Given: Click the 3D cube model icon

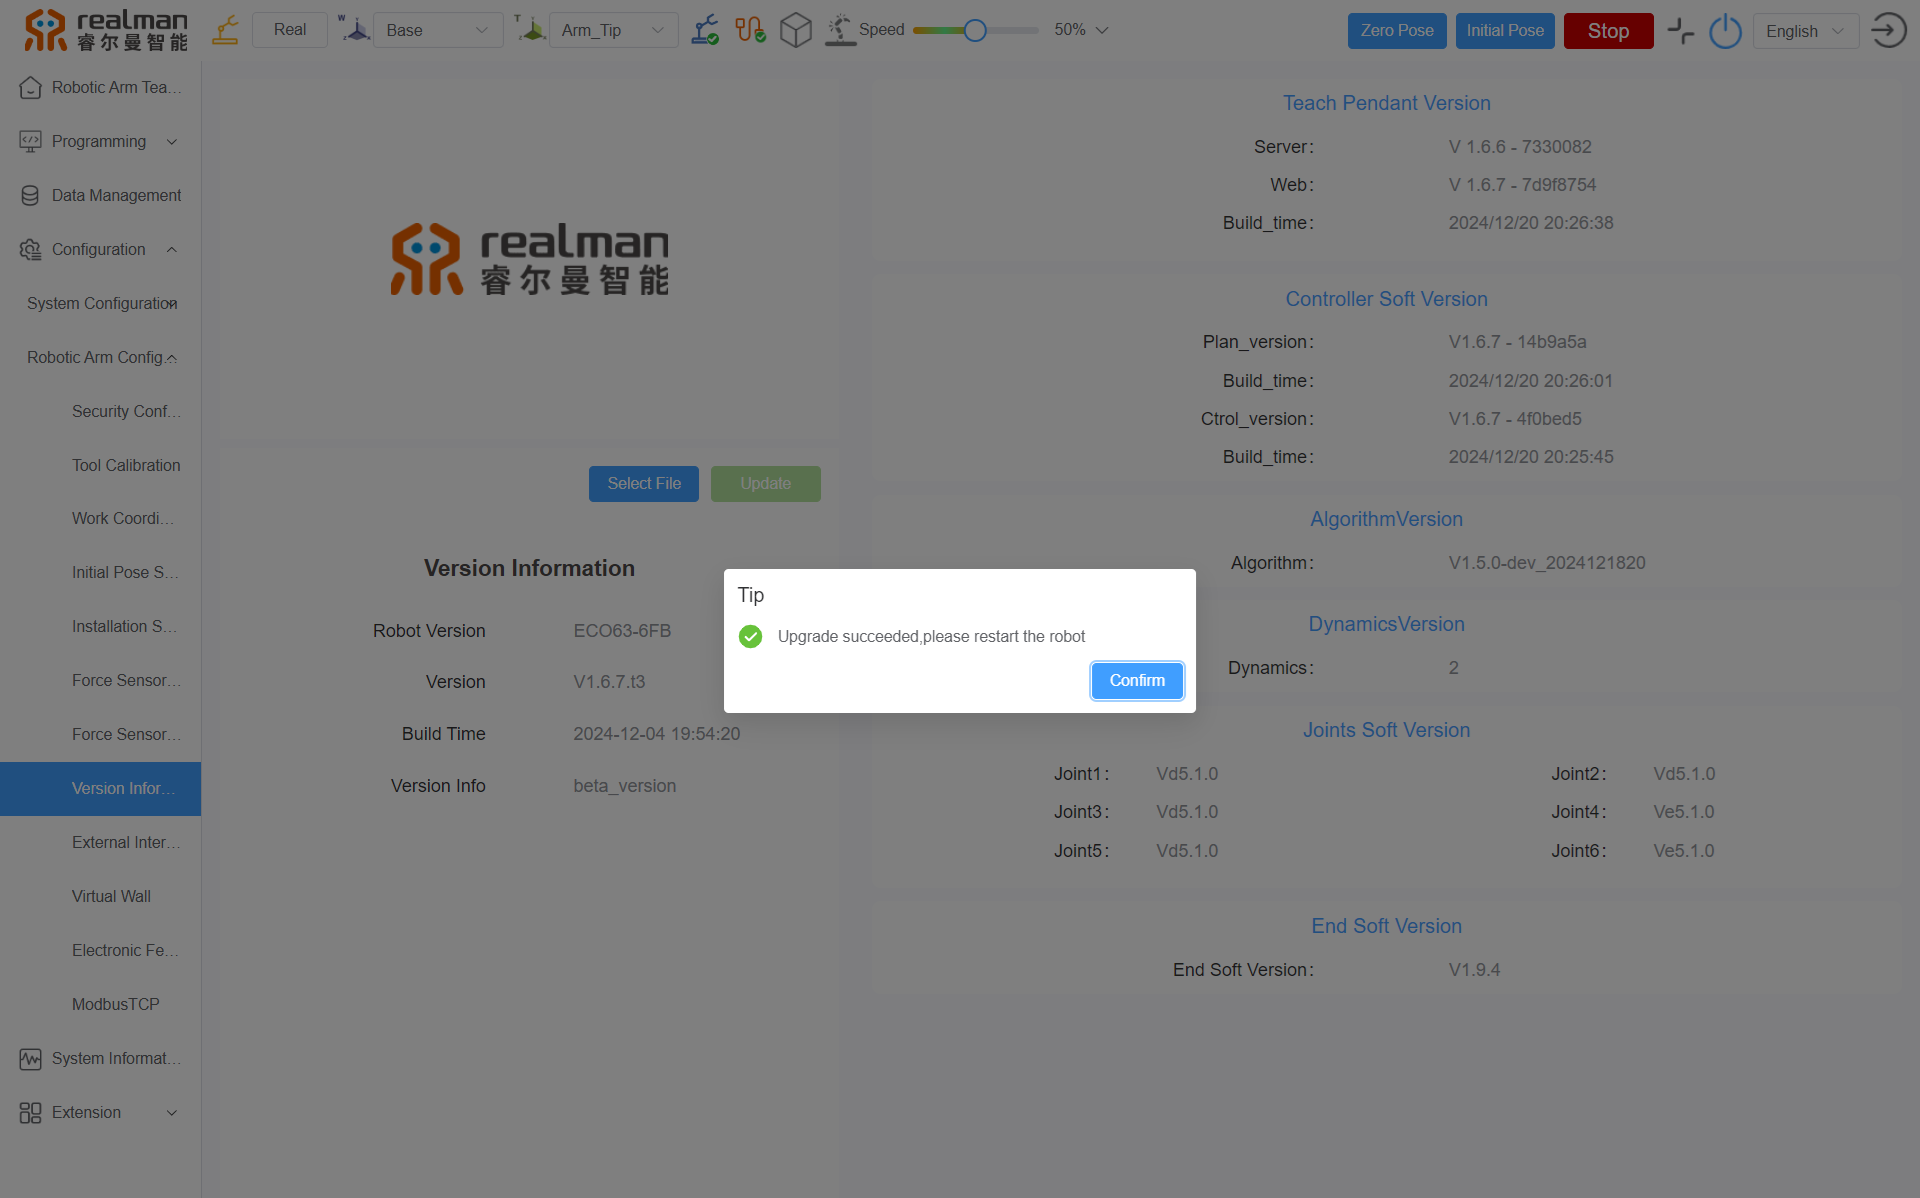Looking at the screenshot, I should (x=795, y=30).
